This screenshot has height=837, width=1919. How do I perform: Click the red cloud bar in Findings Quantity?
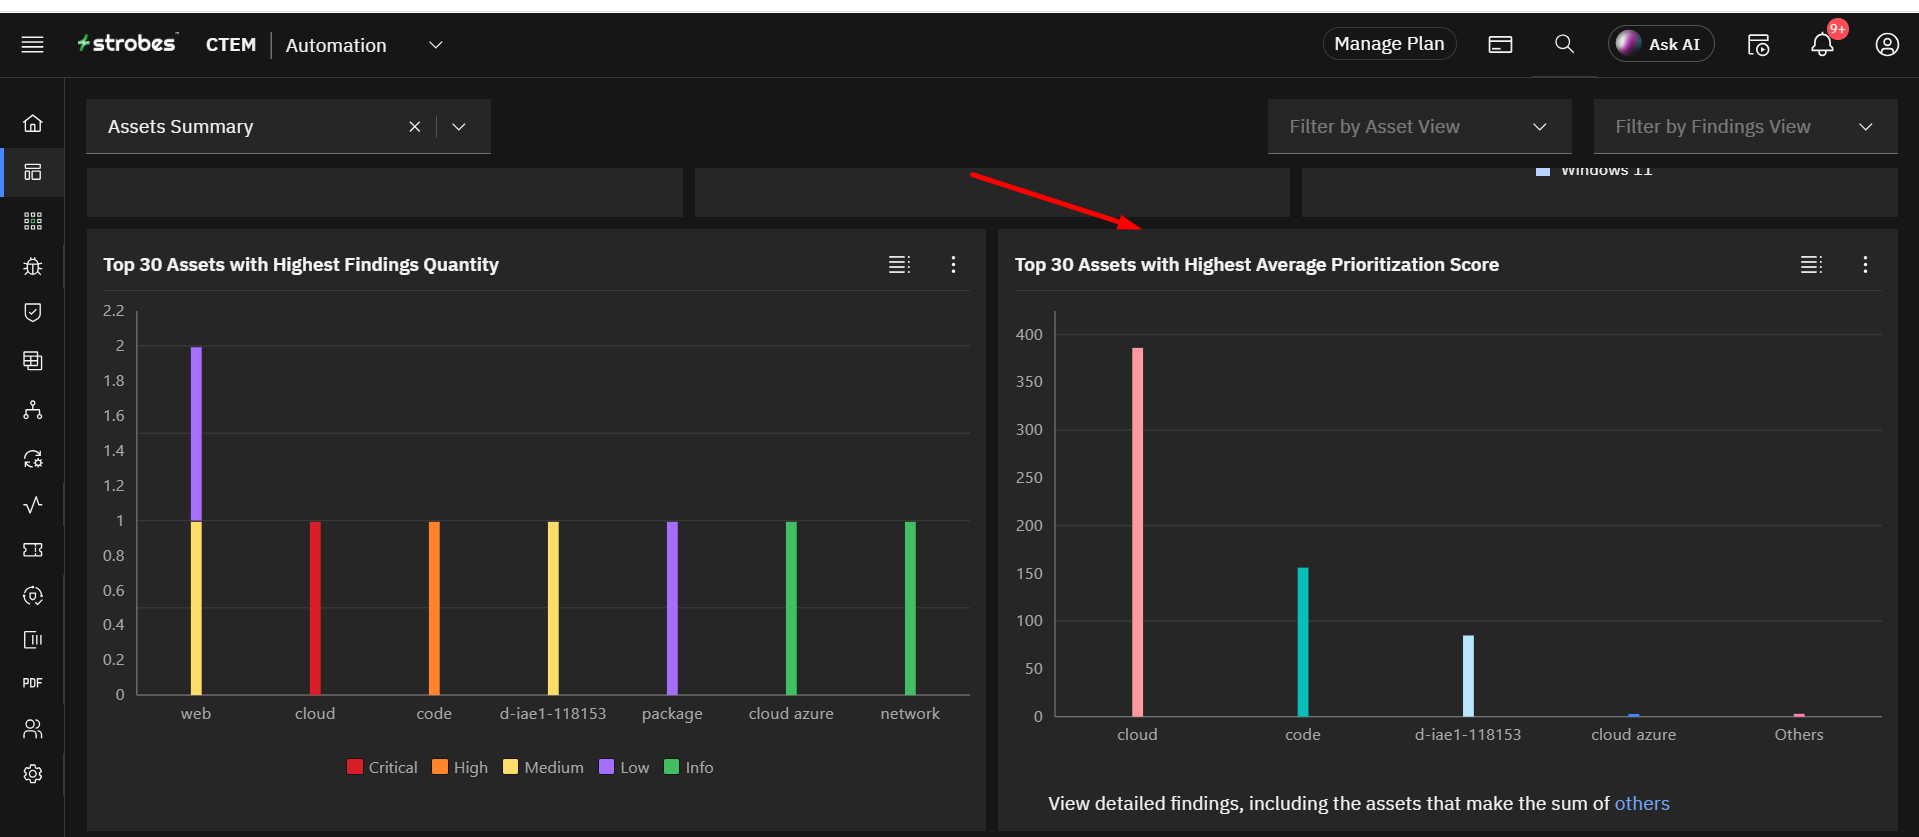[x=315, y=608]
